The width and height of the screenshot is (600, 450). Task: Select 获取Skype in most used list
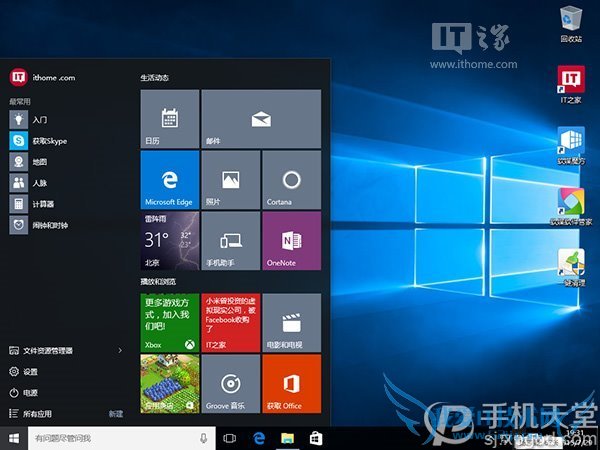(x=67, y=141)
